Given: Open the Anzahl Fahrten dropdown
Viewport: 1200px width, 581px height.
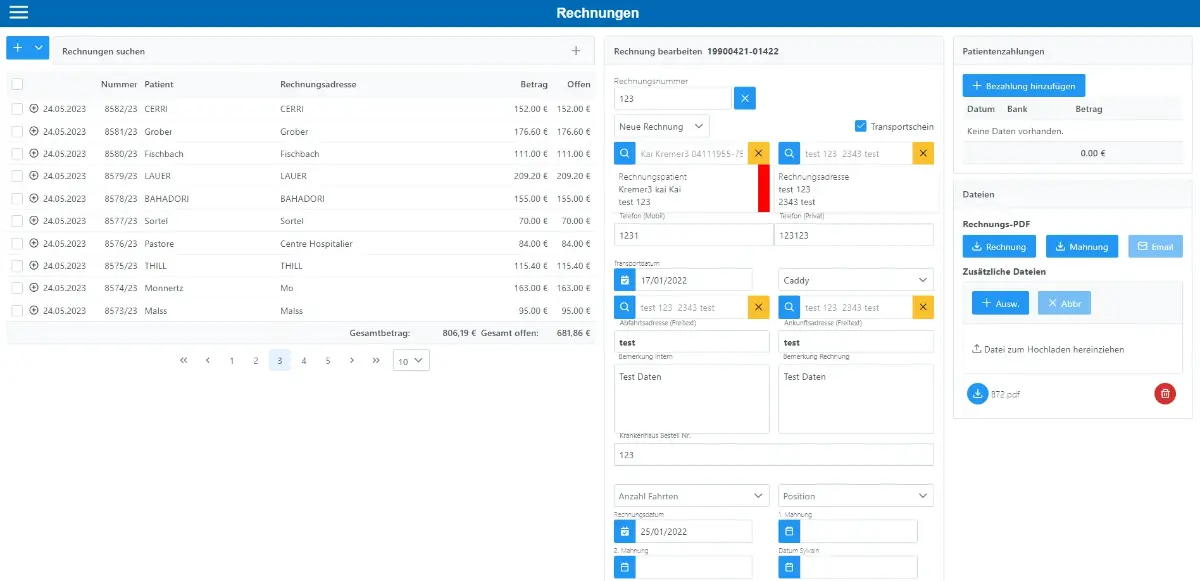Looking at the screenshot, I should pos(691,495).
